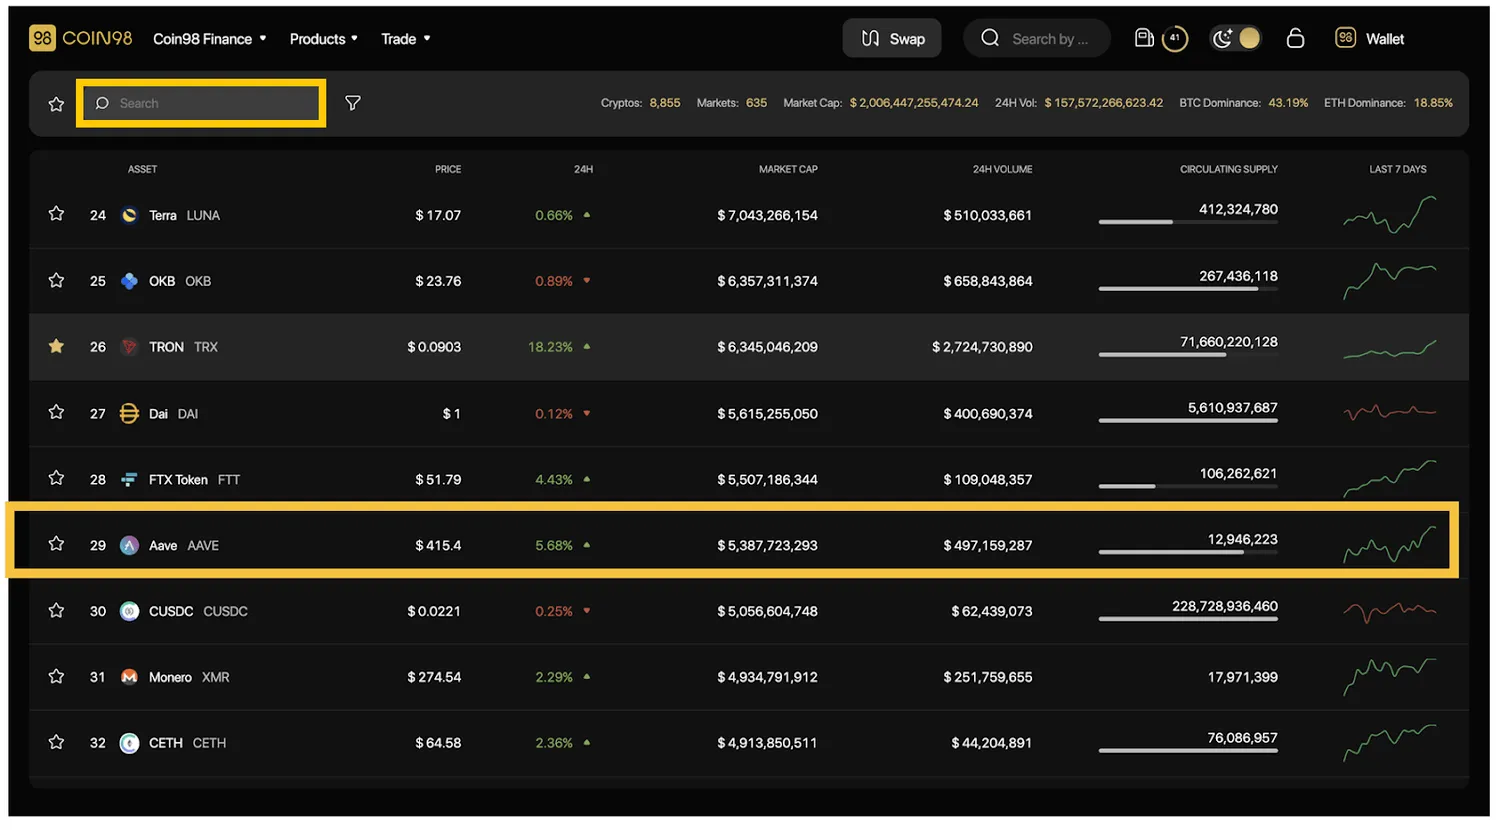Sort by the ASSET column header
Screen dimensions: 1500x830
[x=142, y=169]
